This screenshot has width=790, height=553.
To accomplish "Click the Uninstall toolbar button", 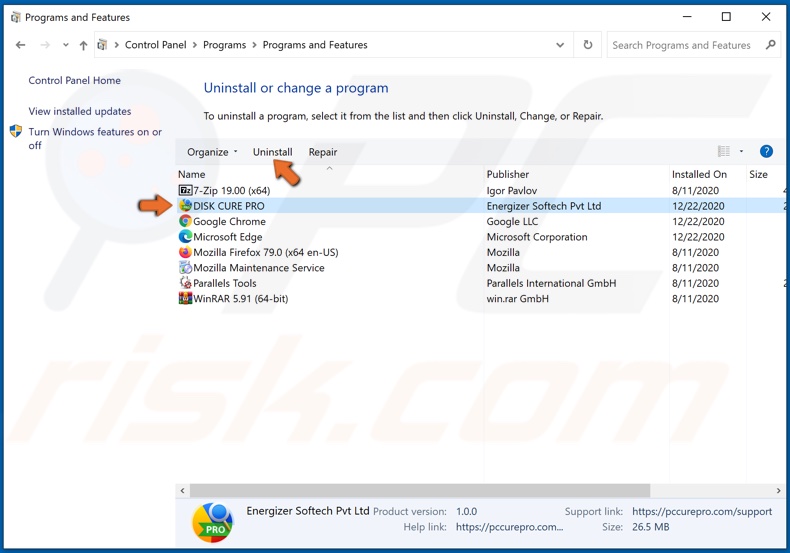I will (x=273, y=152).
